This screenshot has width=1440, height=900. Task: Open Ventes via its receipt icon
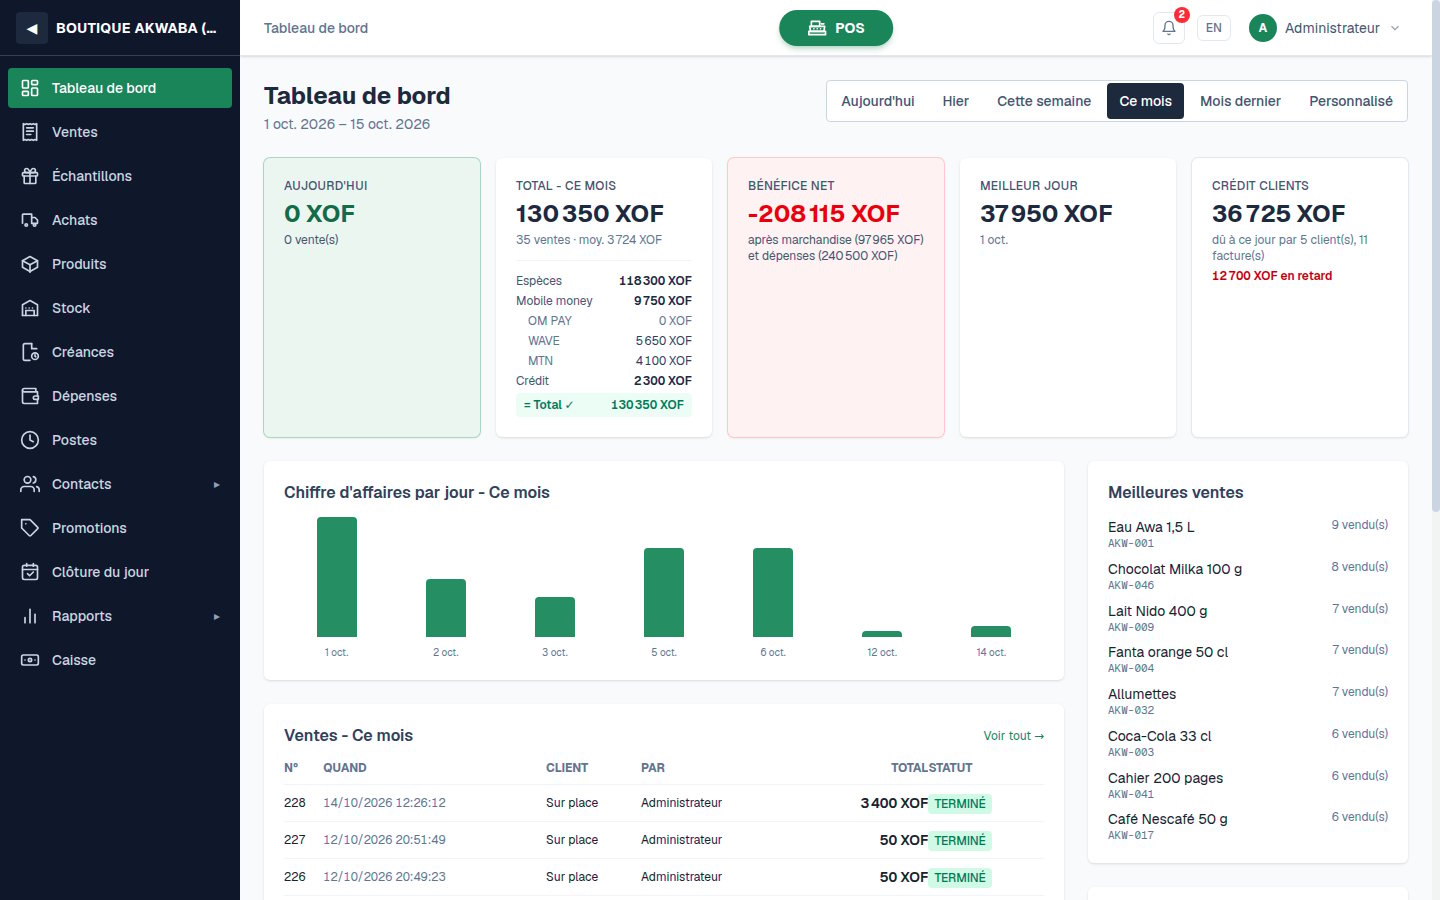point(30,132)
